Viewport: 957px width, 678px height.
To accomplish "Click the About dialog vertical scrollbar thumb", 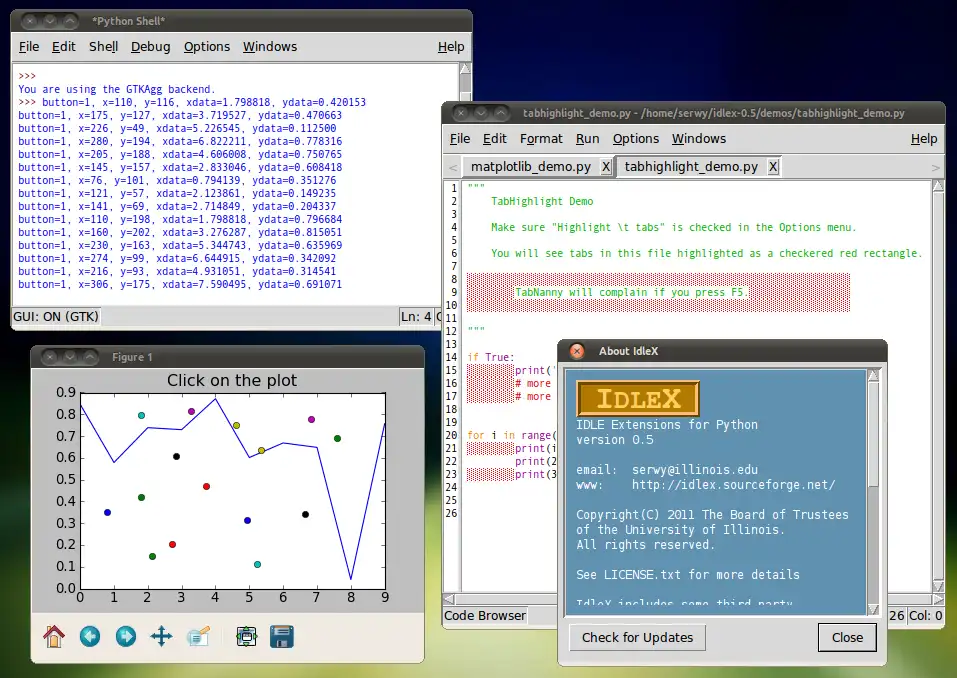I will tap(873, 435).
